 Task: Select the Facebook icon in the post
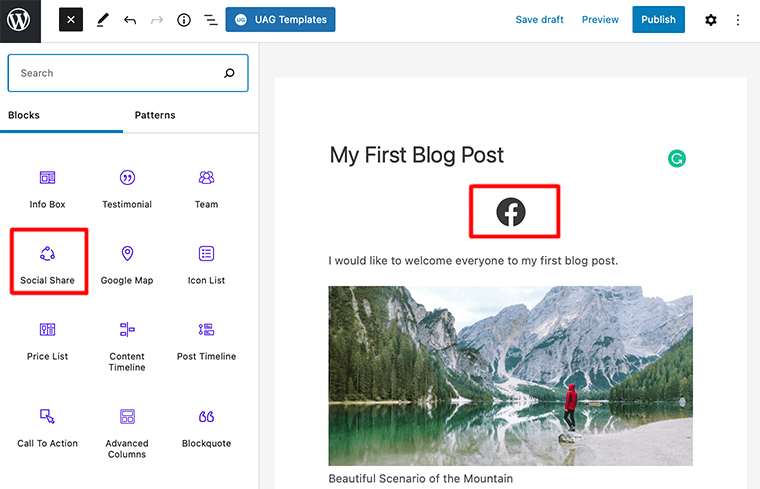(x=511, y=212)
